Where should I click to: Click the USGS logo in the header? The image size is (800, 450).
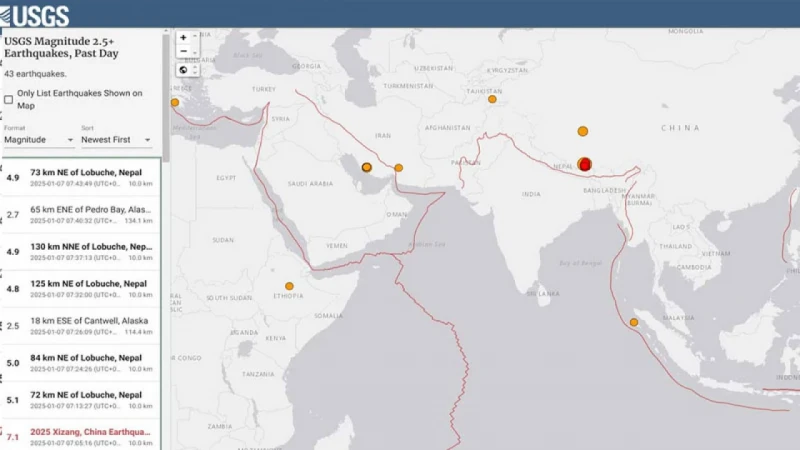point(35,14)
